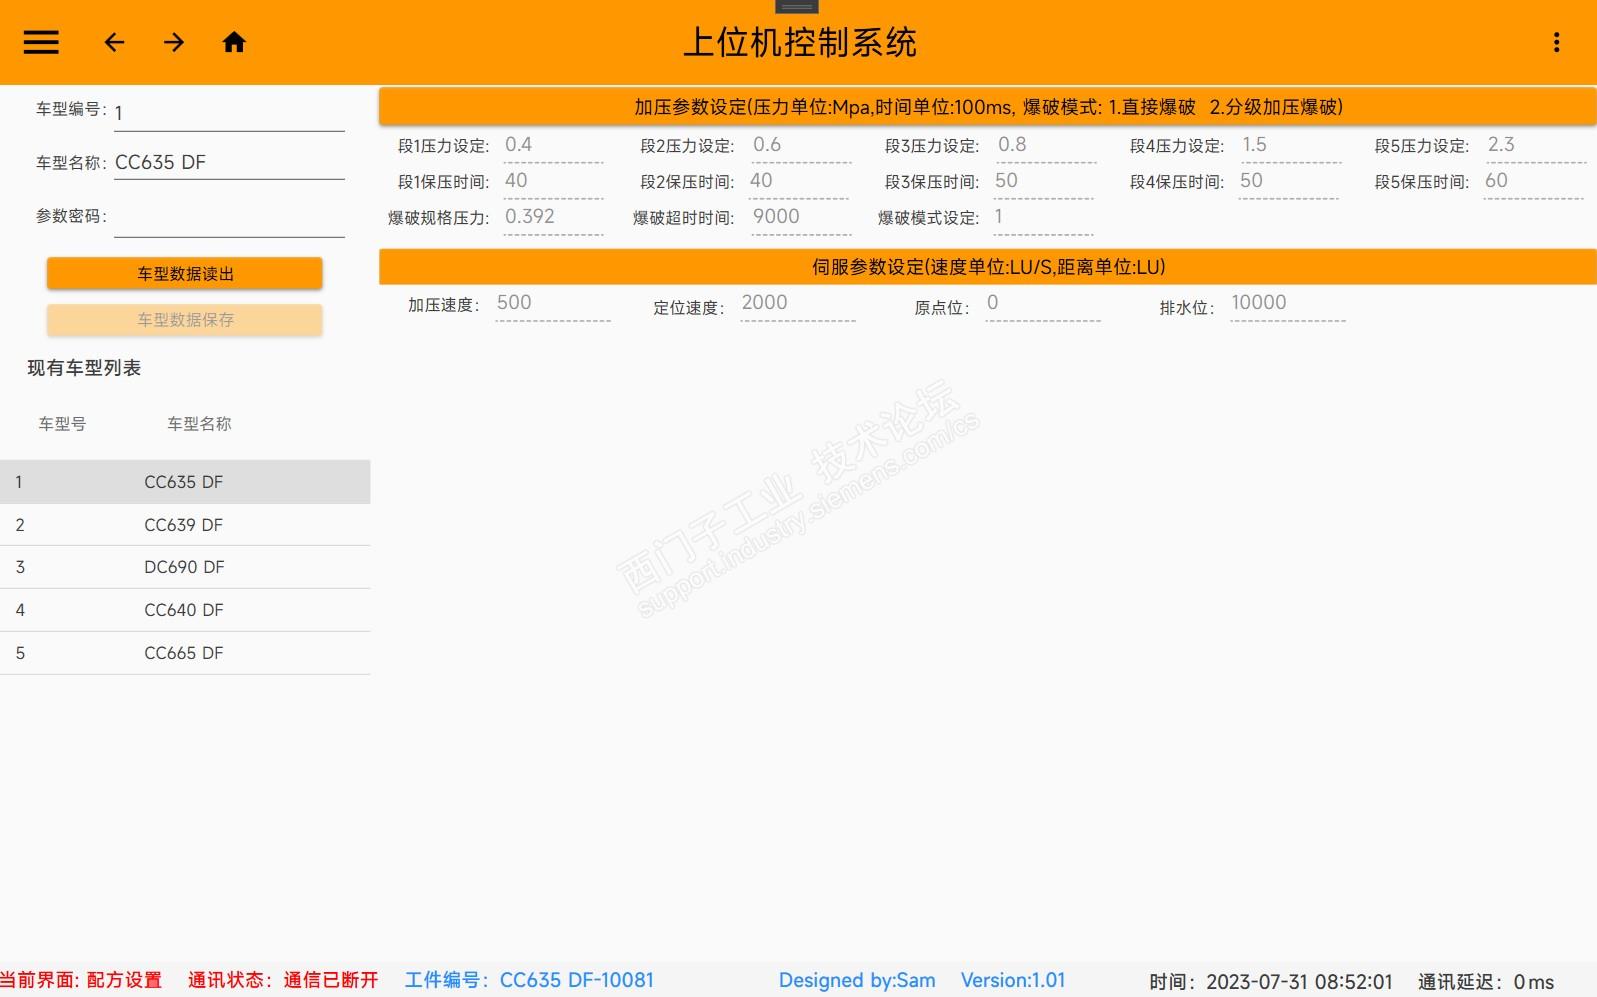The height and width of the screenshot is (997, 1597).
Task: Change 段5保压时间 value
Action: coord(1533,182)
